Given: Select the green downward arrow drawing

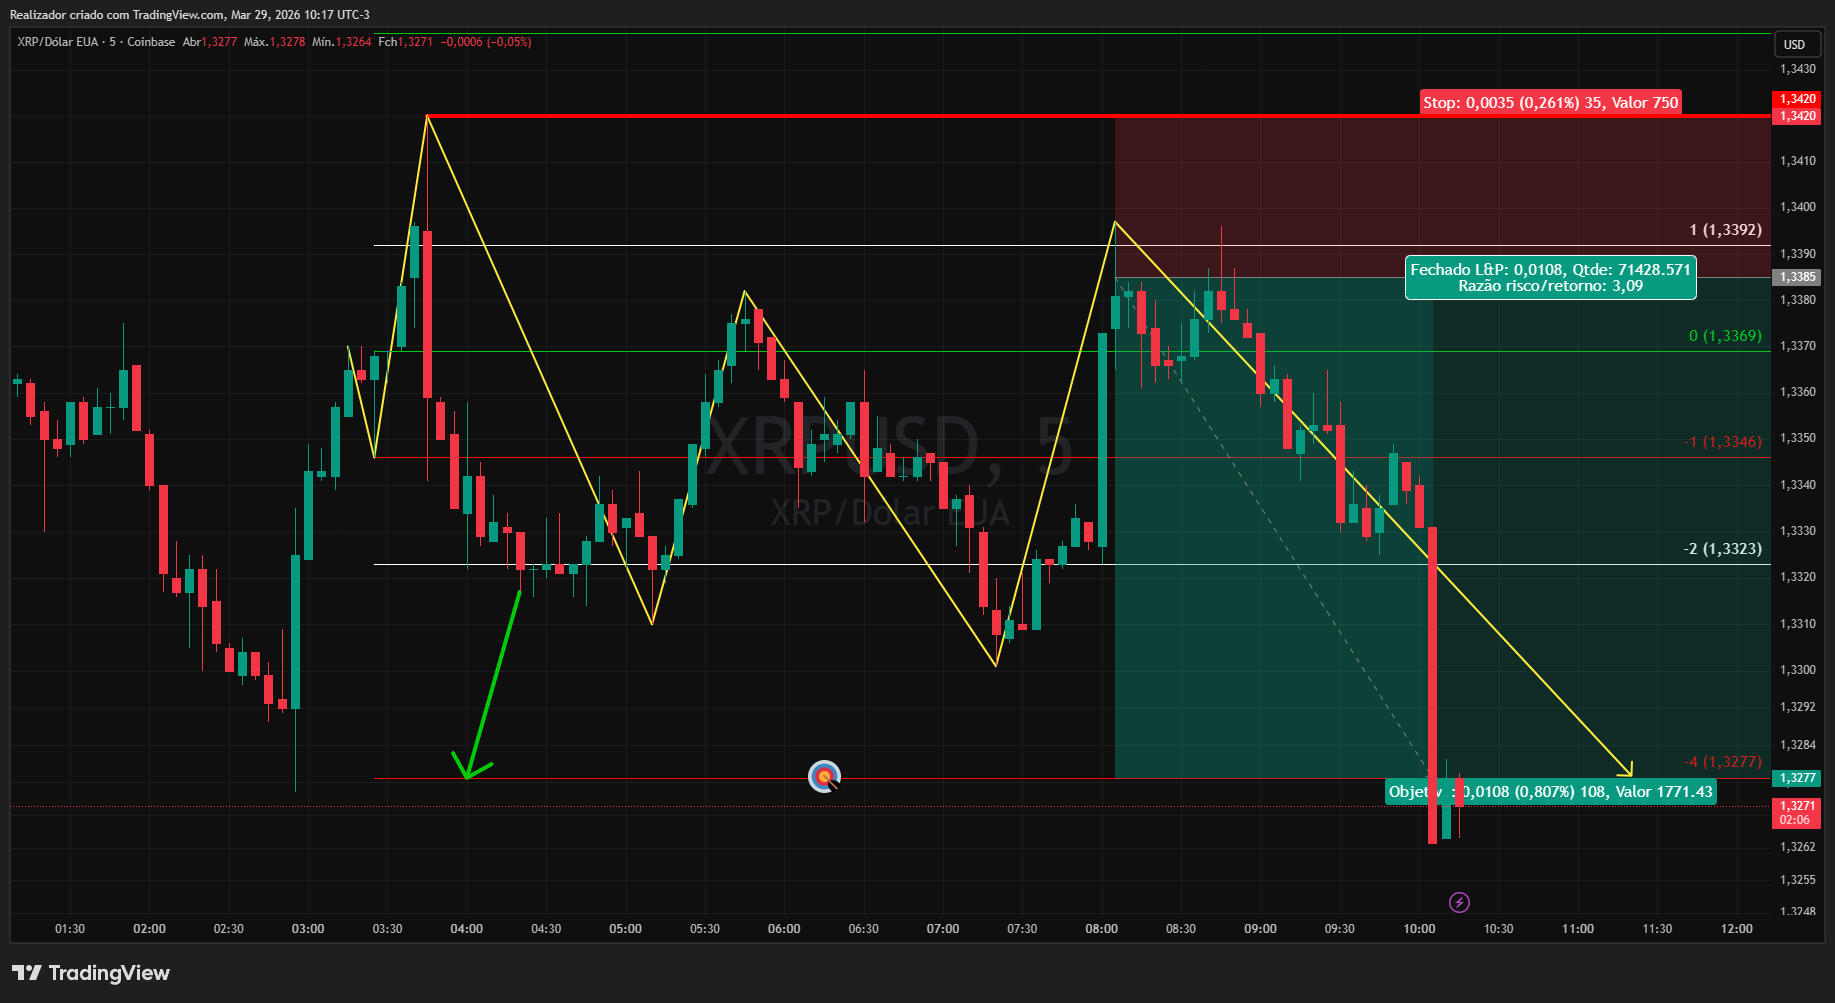Looking at the screenshot, I should click(492, 684).
